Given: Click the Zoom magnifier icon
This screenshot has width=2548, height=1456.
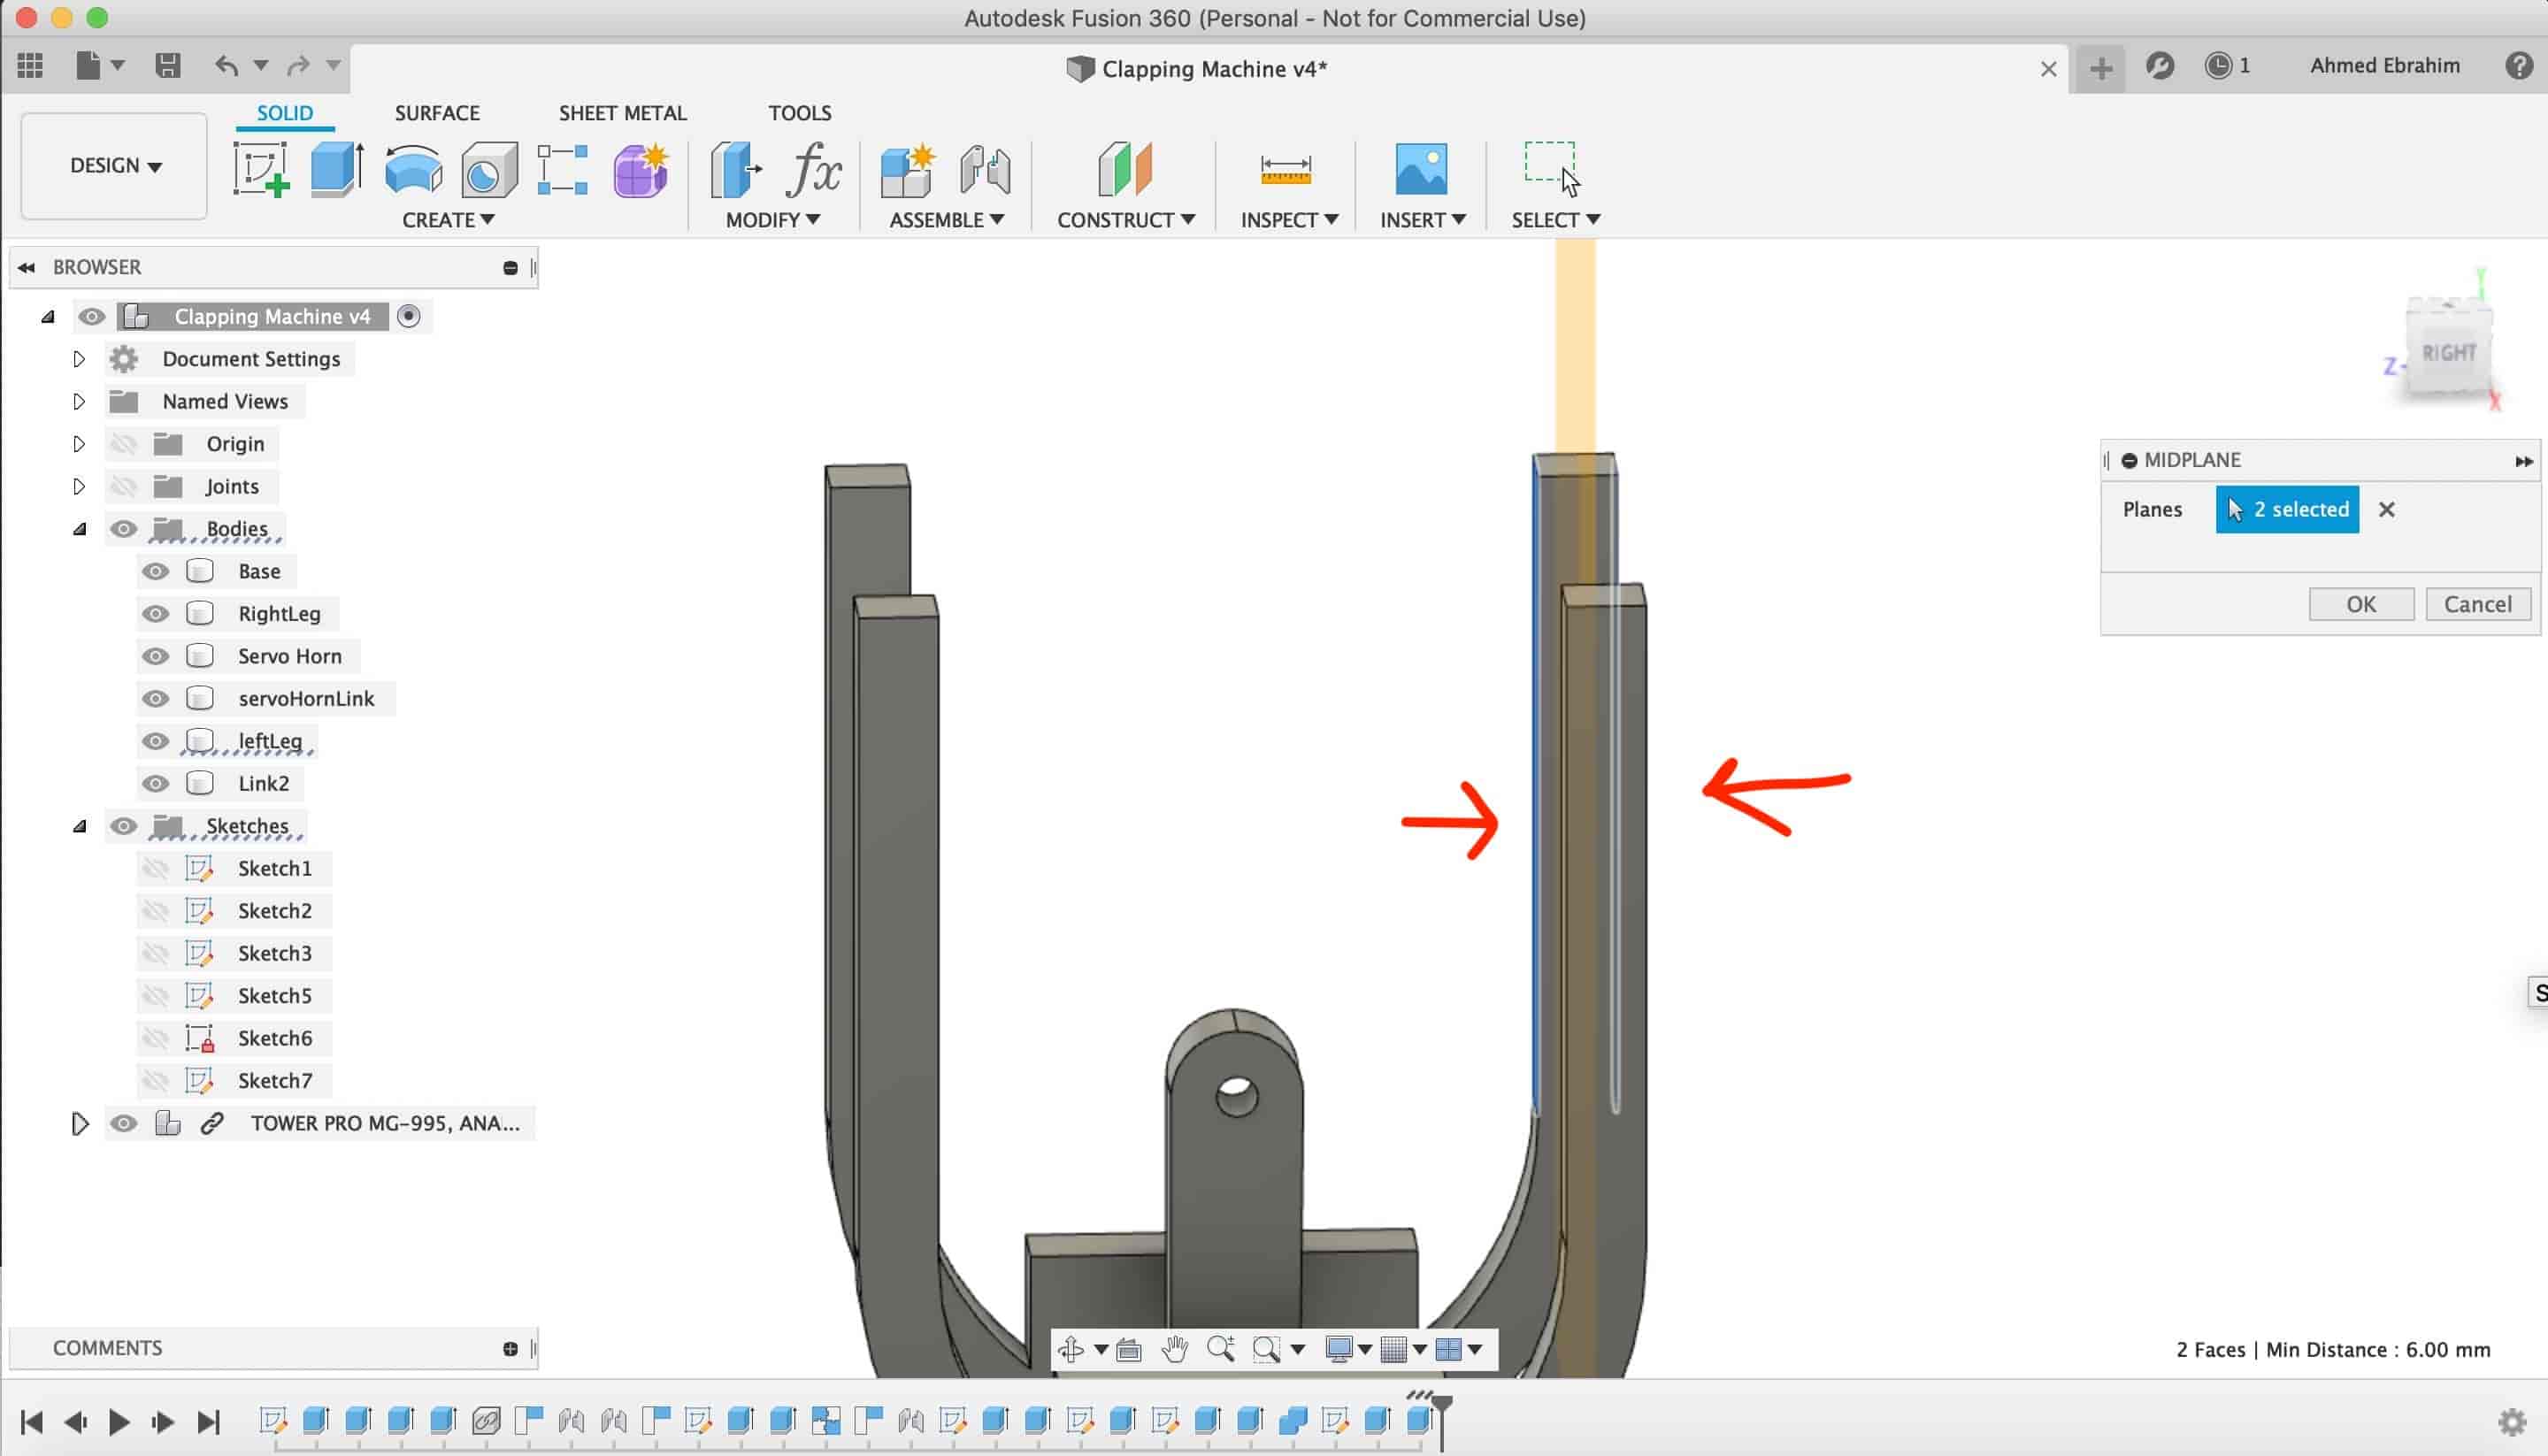Looking at the screenshot, I should coord(1220,1349).
